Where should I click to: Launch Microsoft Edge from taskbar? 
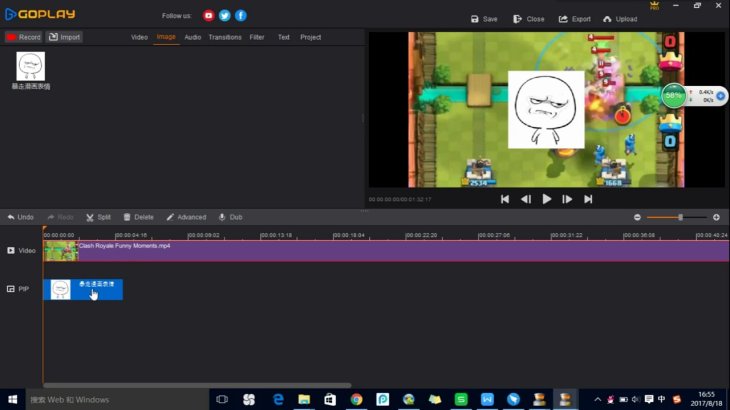pyautogui.click(x=278, y=399)
